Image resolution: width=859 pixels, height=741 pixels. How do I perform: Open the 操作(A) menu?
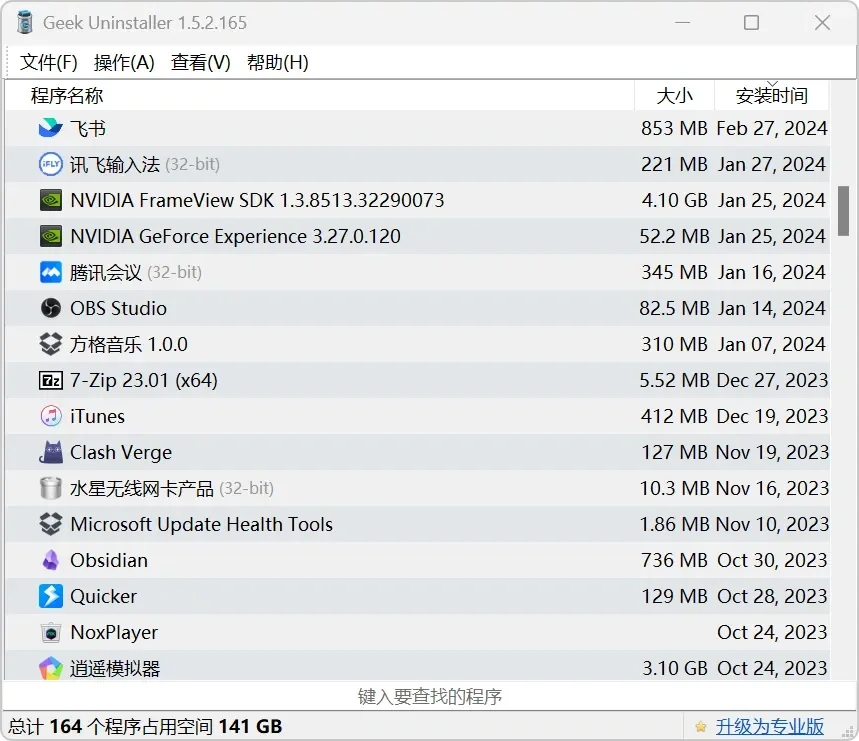click(124, 62)
